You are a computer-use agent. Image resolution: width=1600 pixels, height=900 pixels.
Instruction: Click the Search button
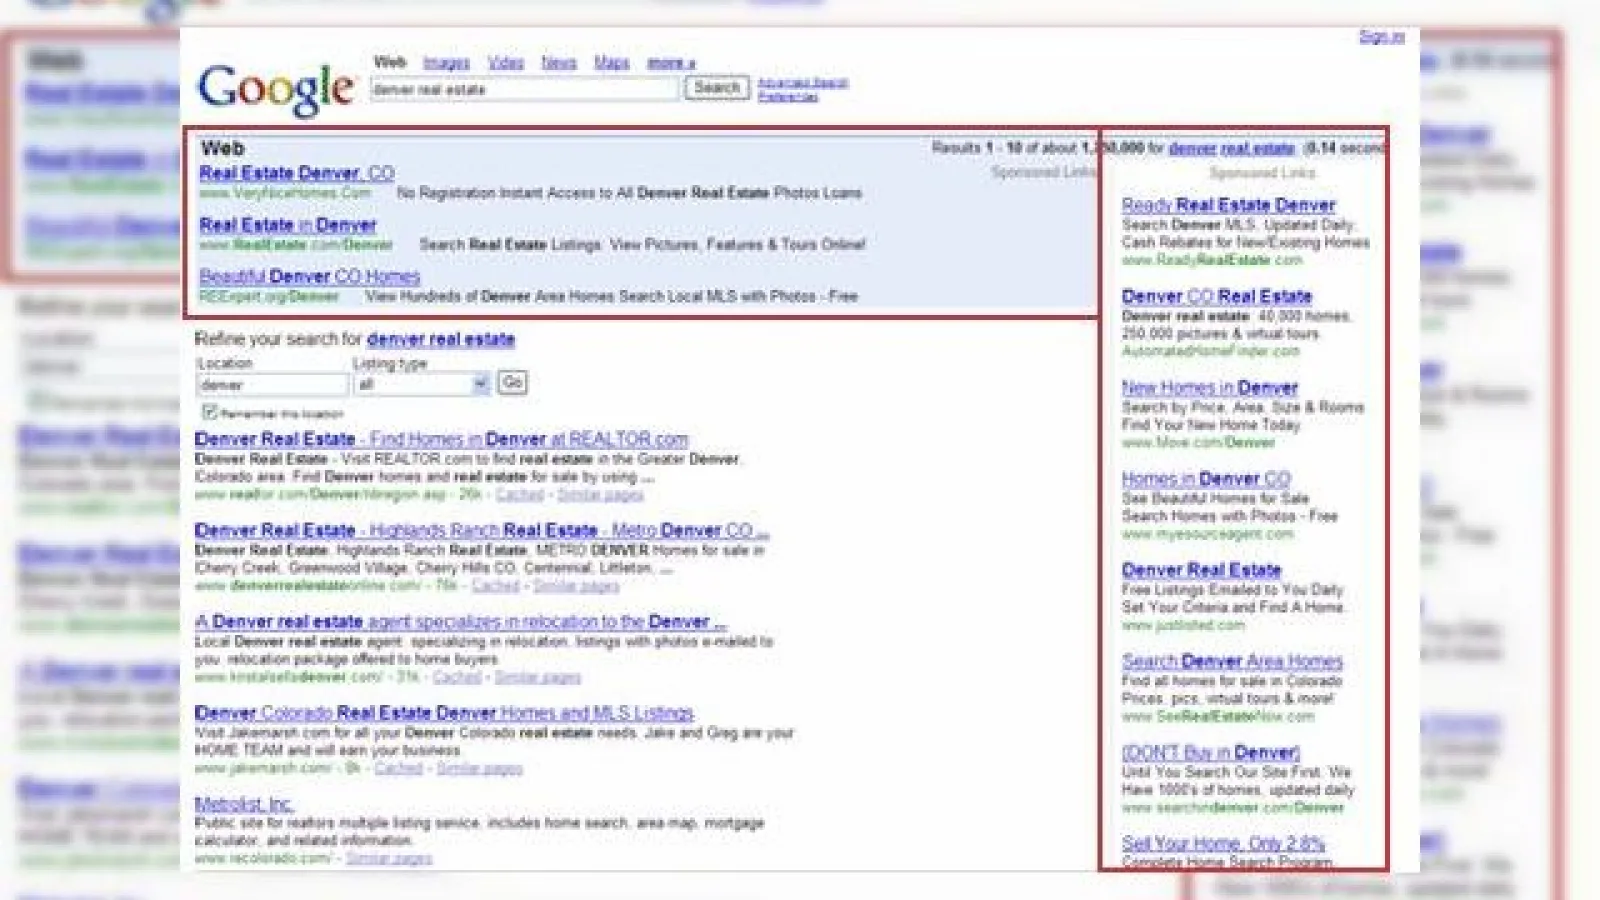[717, 88]
